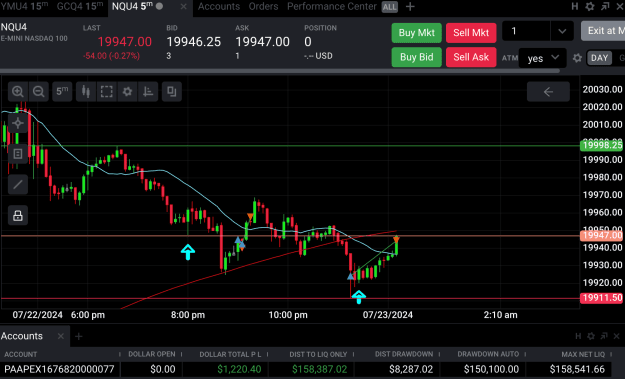Click the MAX NET LIQ column header
Image resolution: width=625 pixels, height=379 pixels.
(583, 354)
